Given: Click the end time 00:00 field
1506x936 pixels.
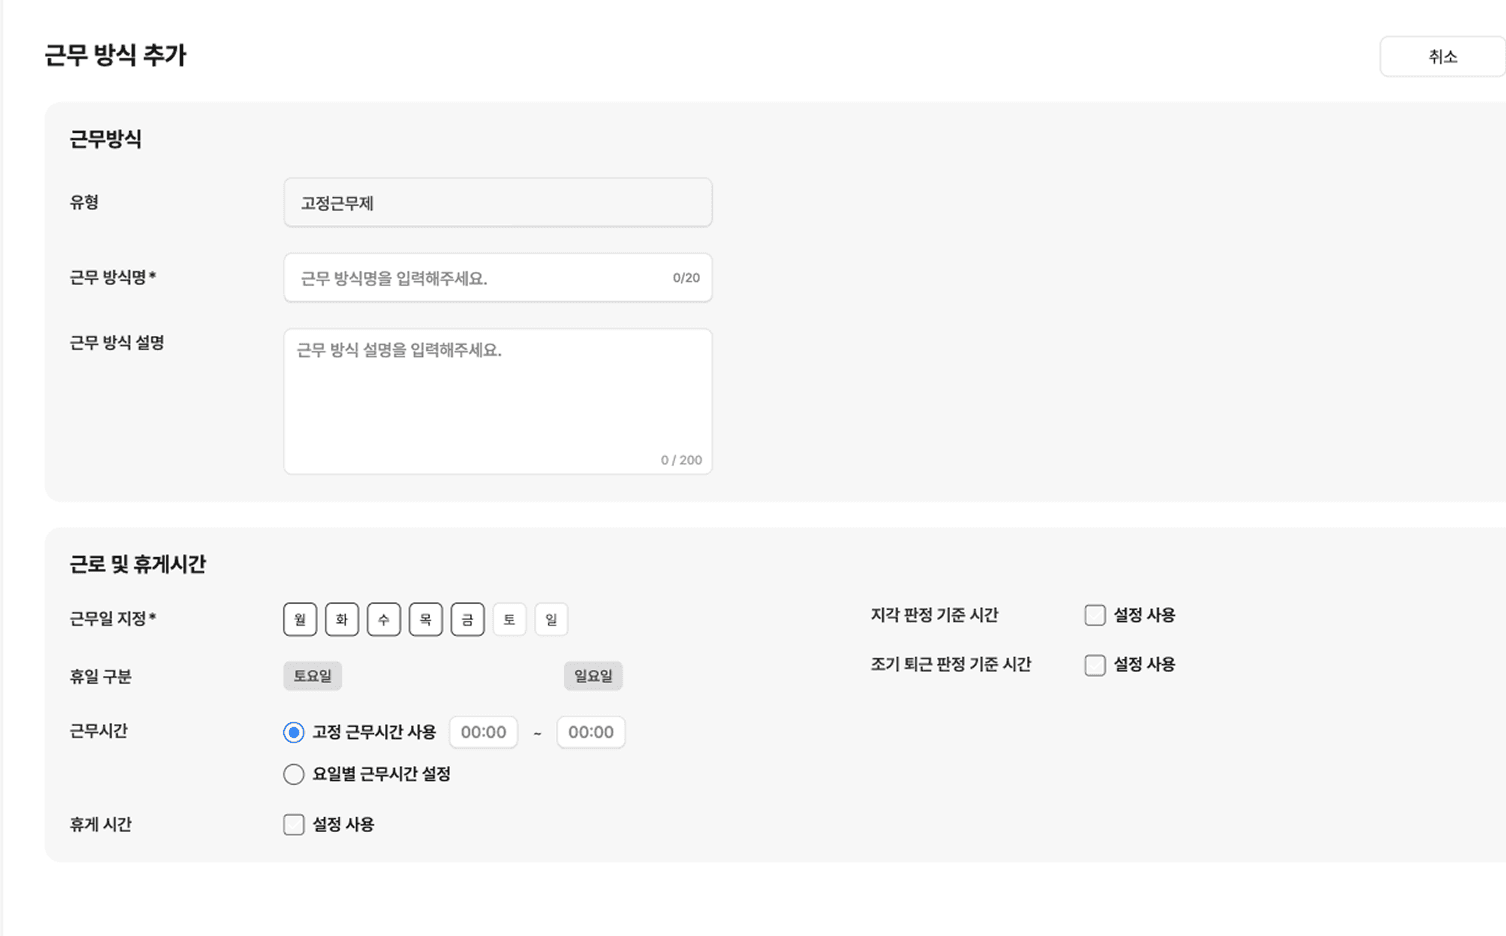Looking at the screenshot, I should pos(591,732).
